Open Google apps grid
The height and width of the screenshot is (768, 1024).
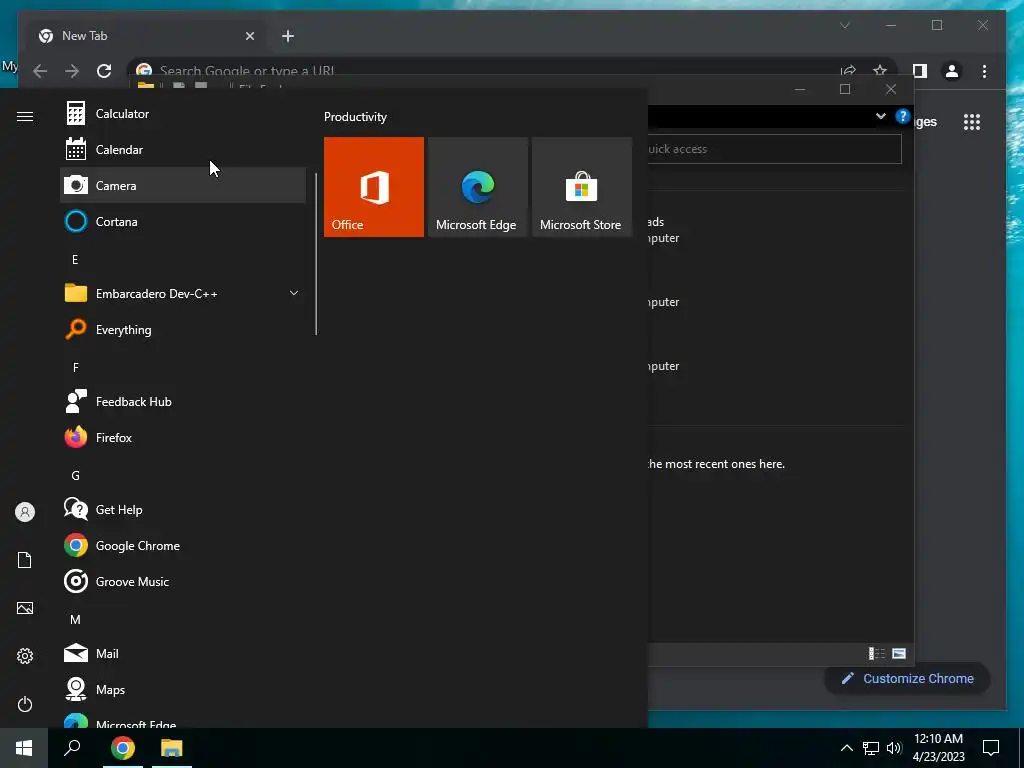tap(972, 121)
